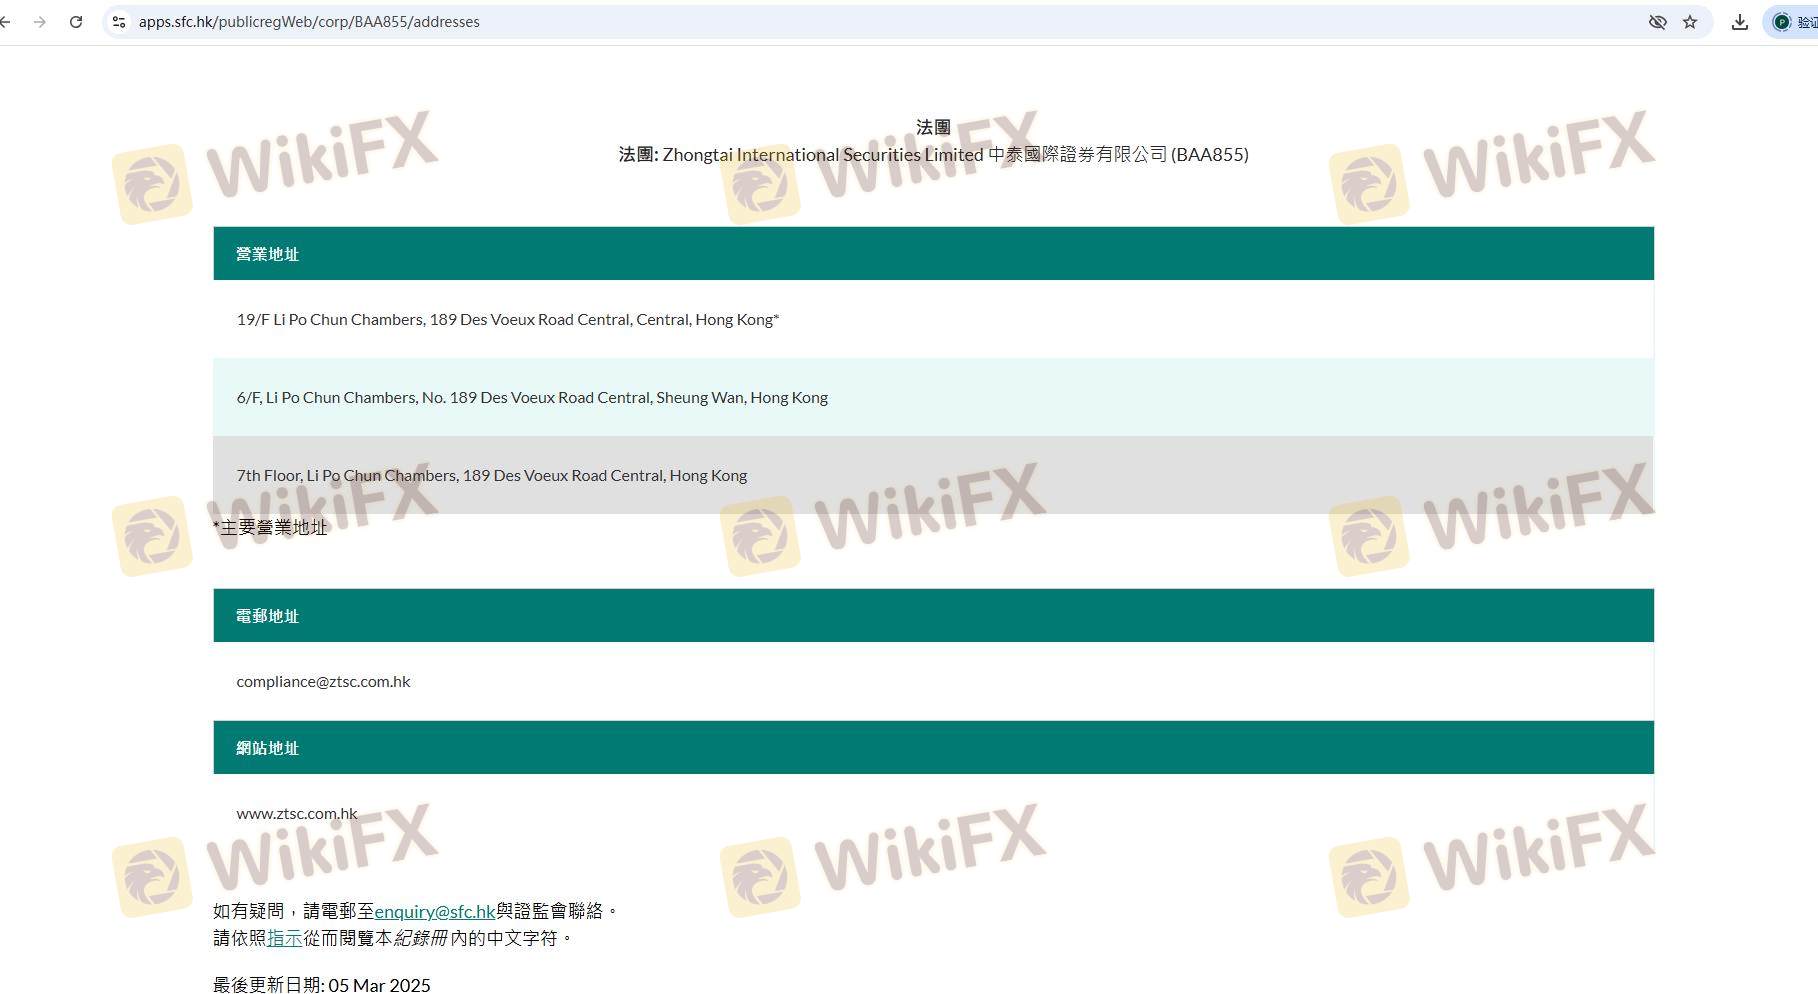Select the 7th Floor Li Po Chun Chambers address
1818x994 pixels.
pos(492,476)
